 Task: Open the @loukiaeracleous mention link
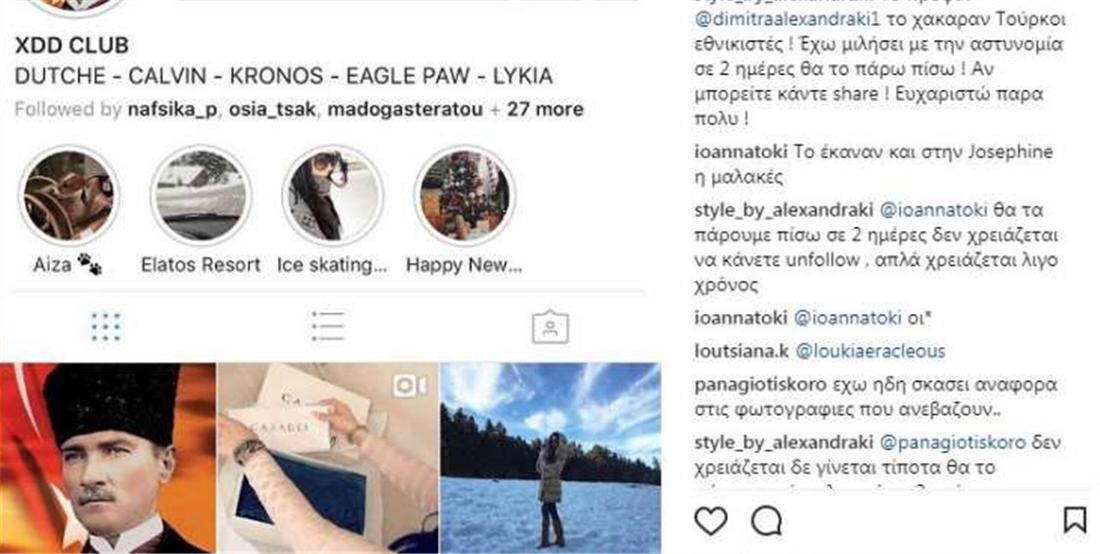[870, 351]
